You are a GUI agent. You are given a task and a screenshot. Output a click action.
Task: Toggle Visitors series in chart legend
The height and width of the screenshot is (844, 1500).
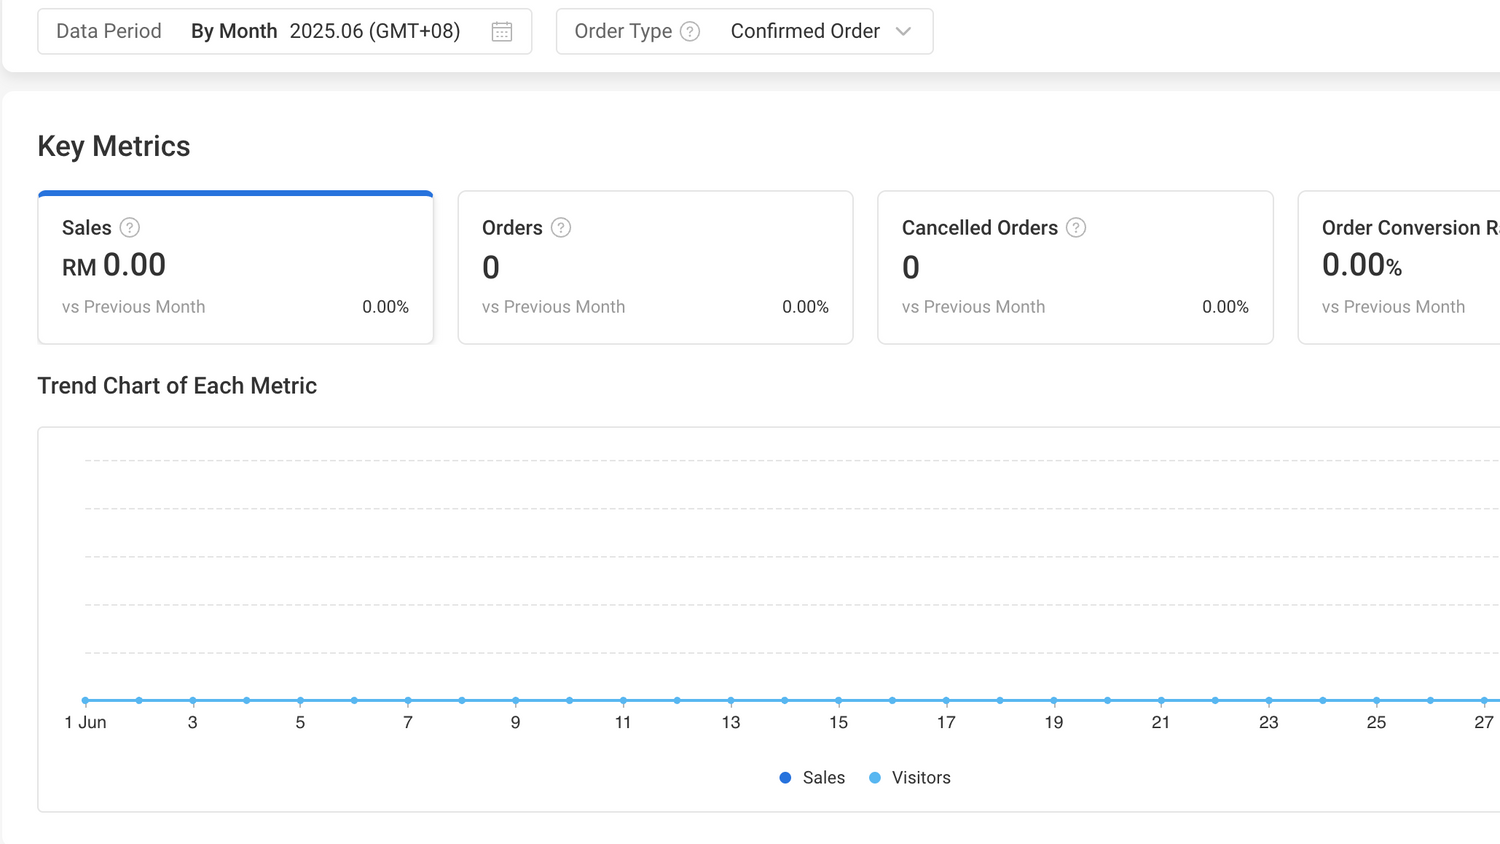pos(920,778)
